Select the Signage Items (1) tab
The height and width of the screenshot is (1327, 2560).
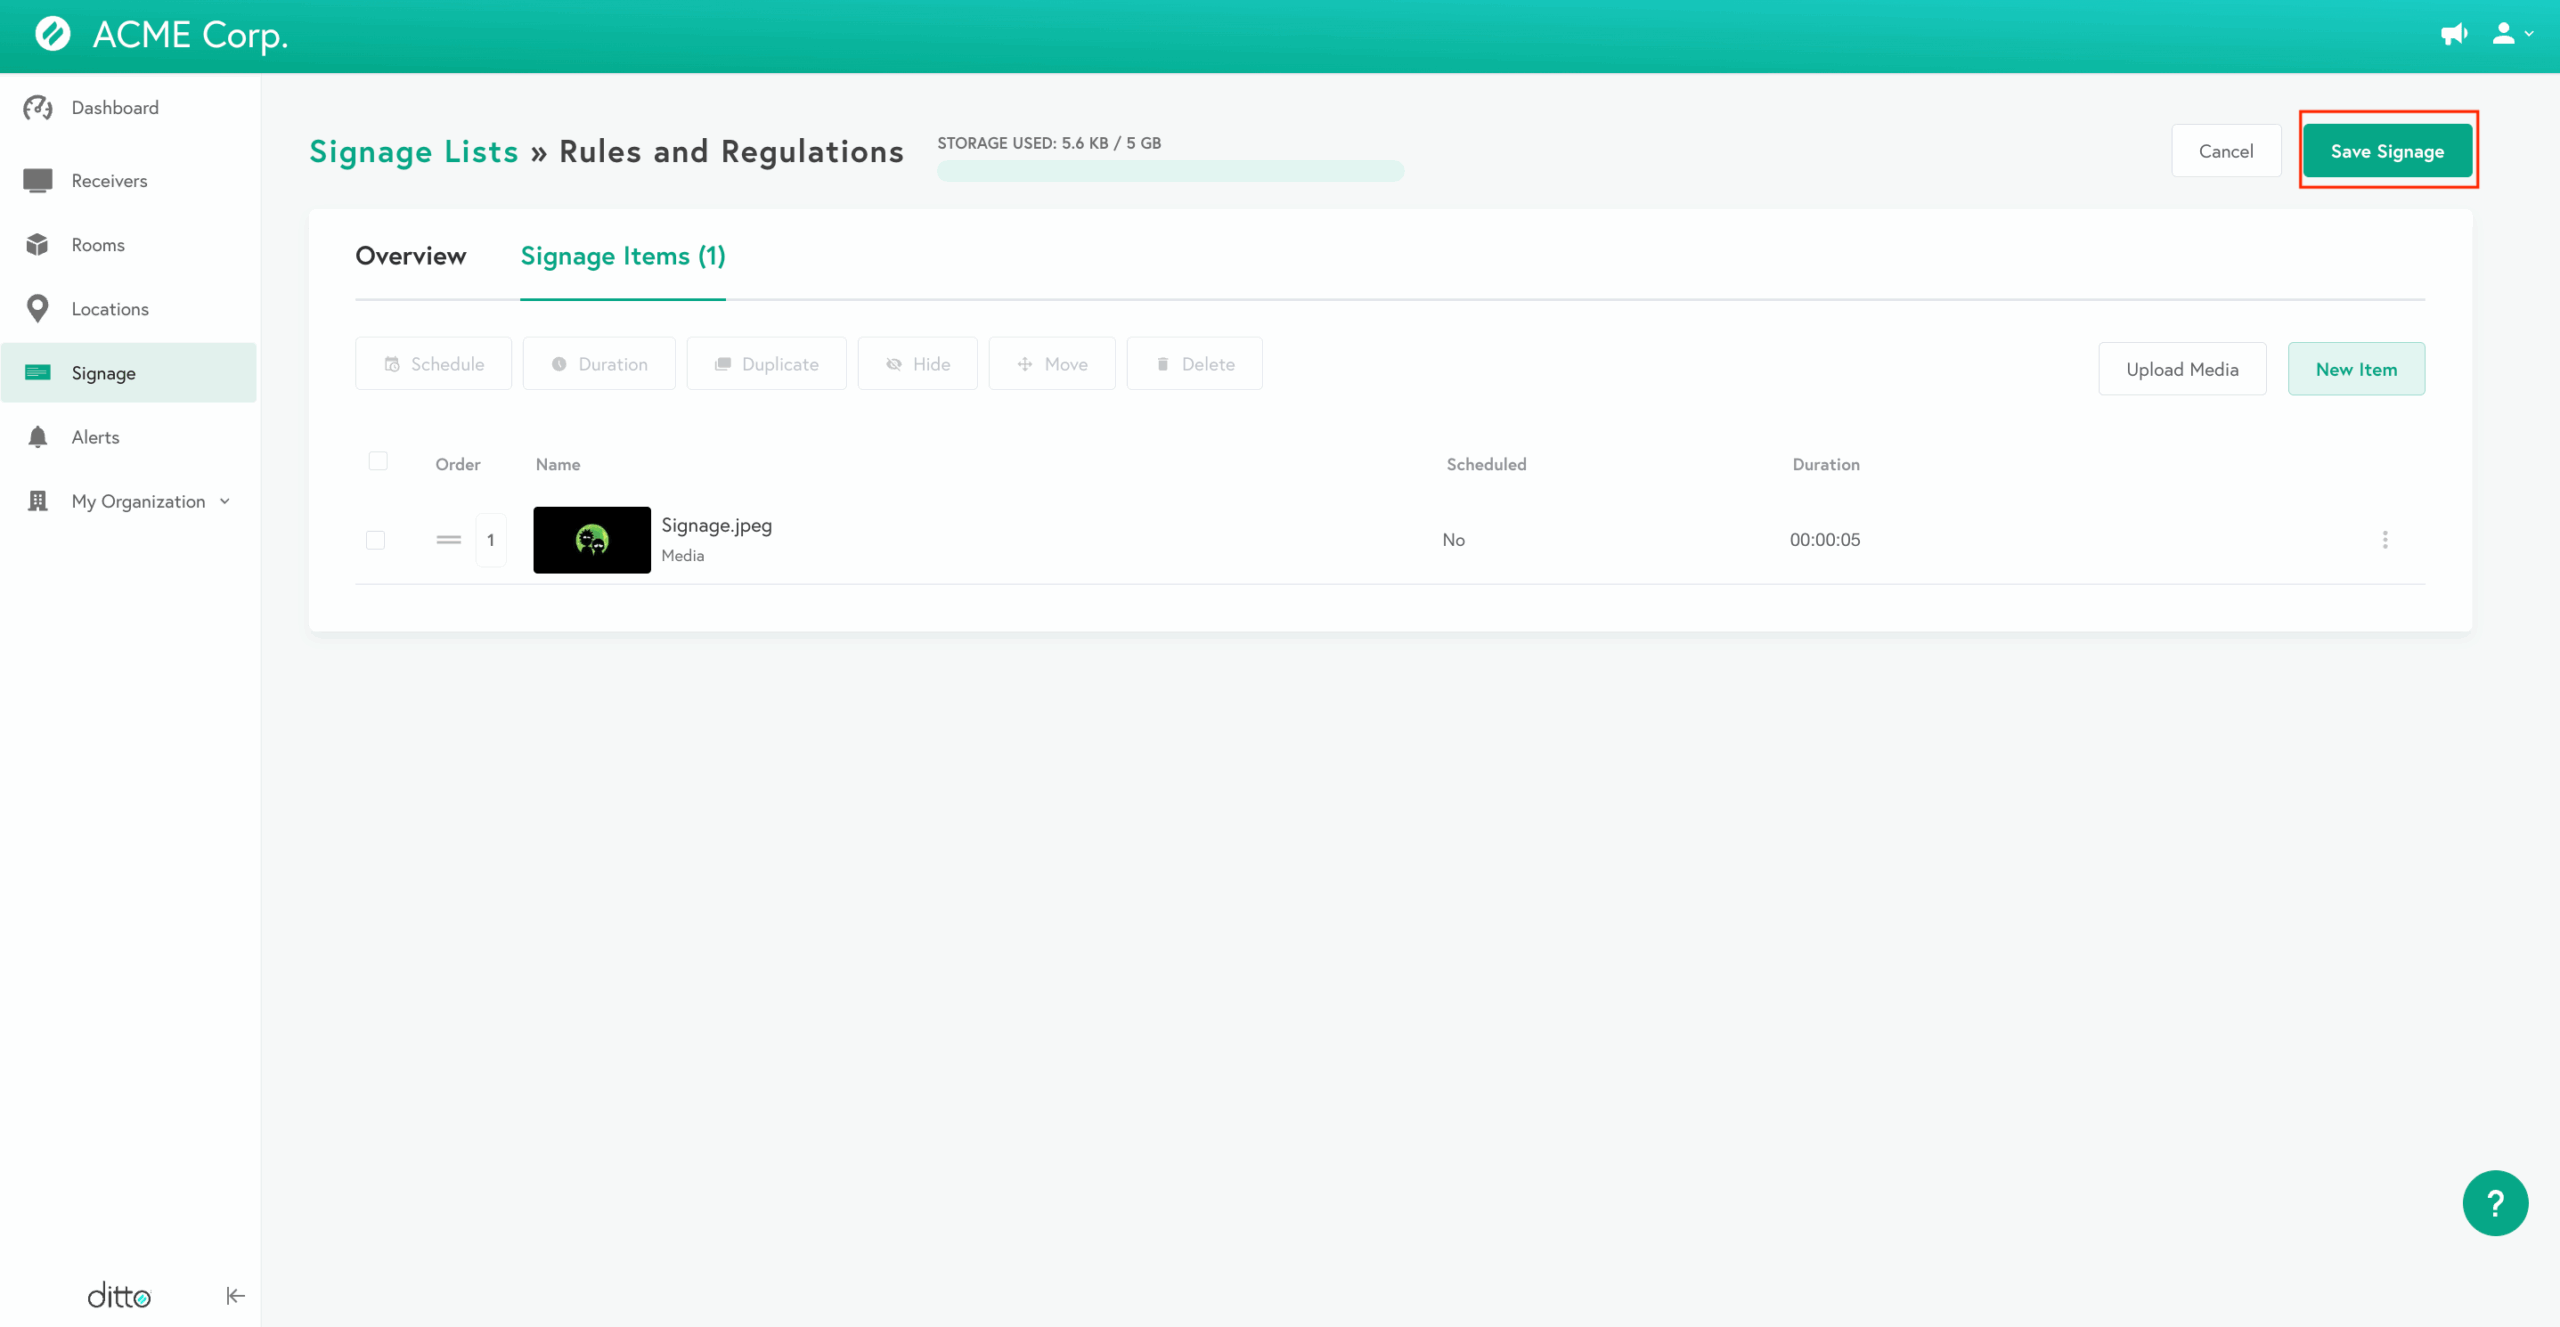(622, 256)
